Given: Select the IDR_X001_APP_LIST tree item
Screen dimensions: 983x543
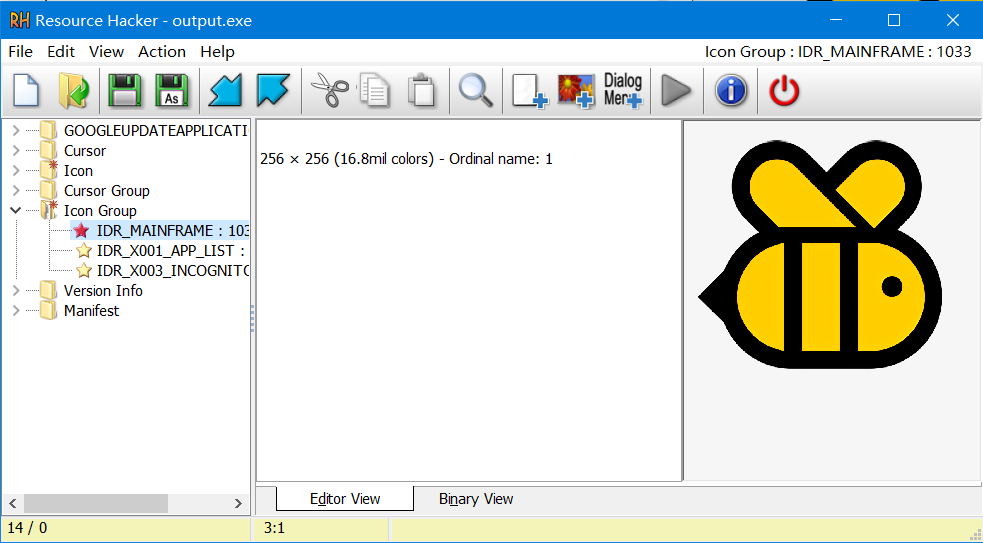Looking at the screenshot, I should point(170,251).
